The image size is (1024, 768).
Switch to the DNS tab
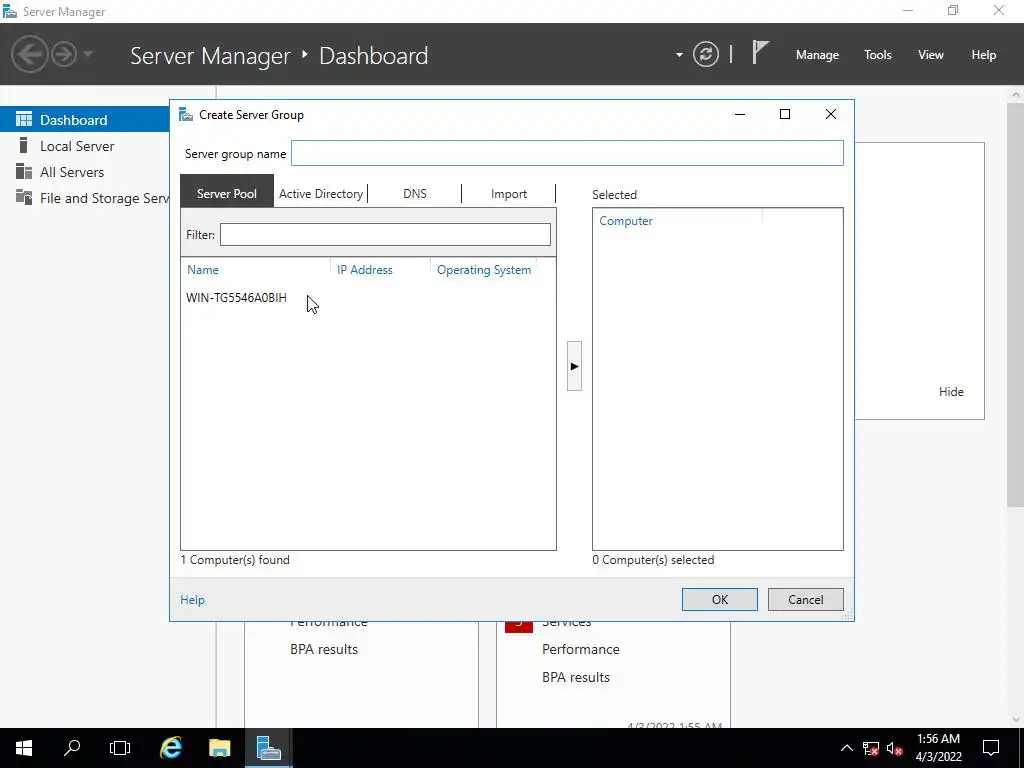415,193
